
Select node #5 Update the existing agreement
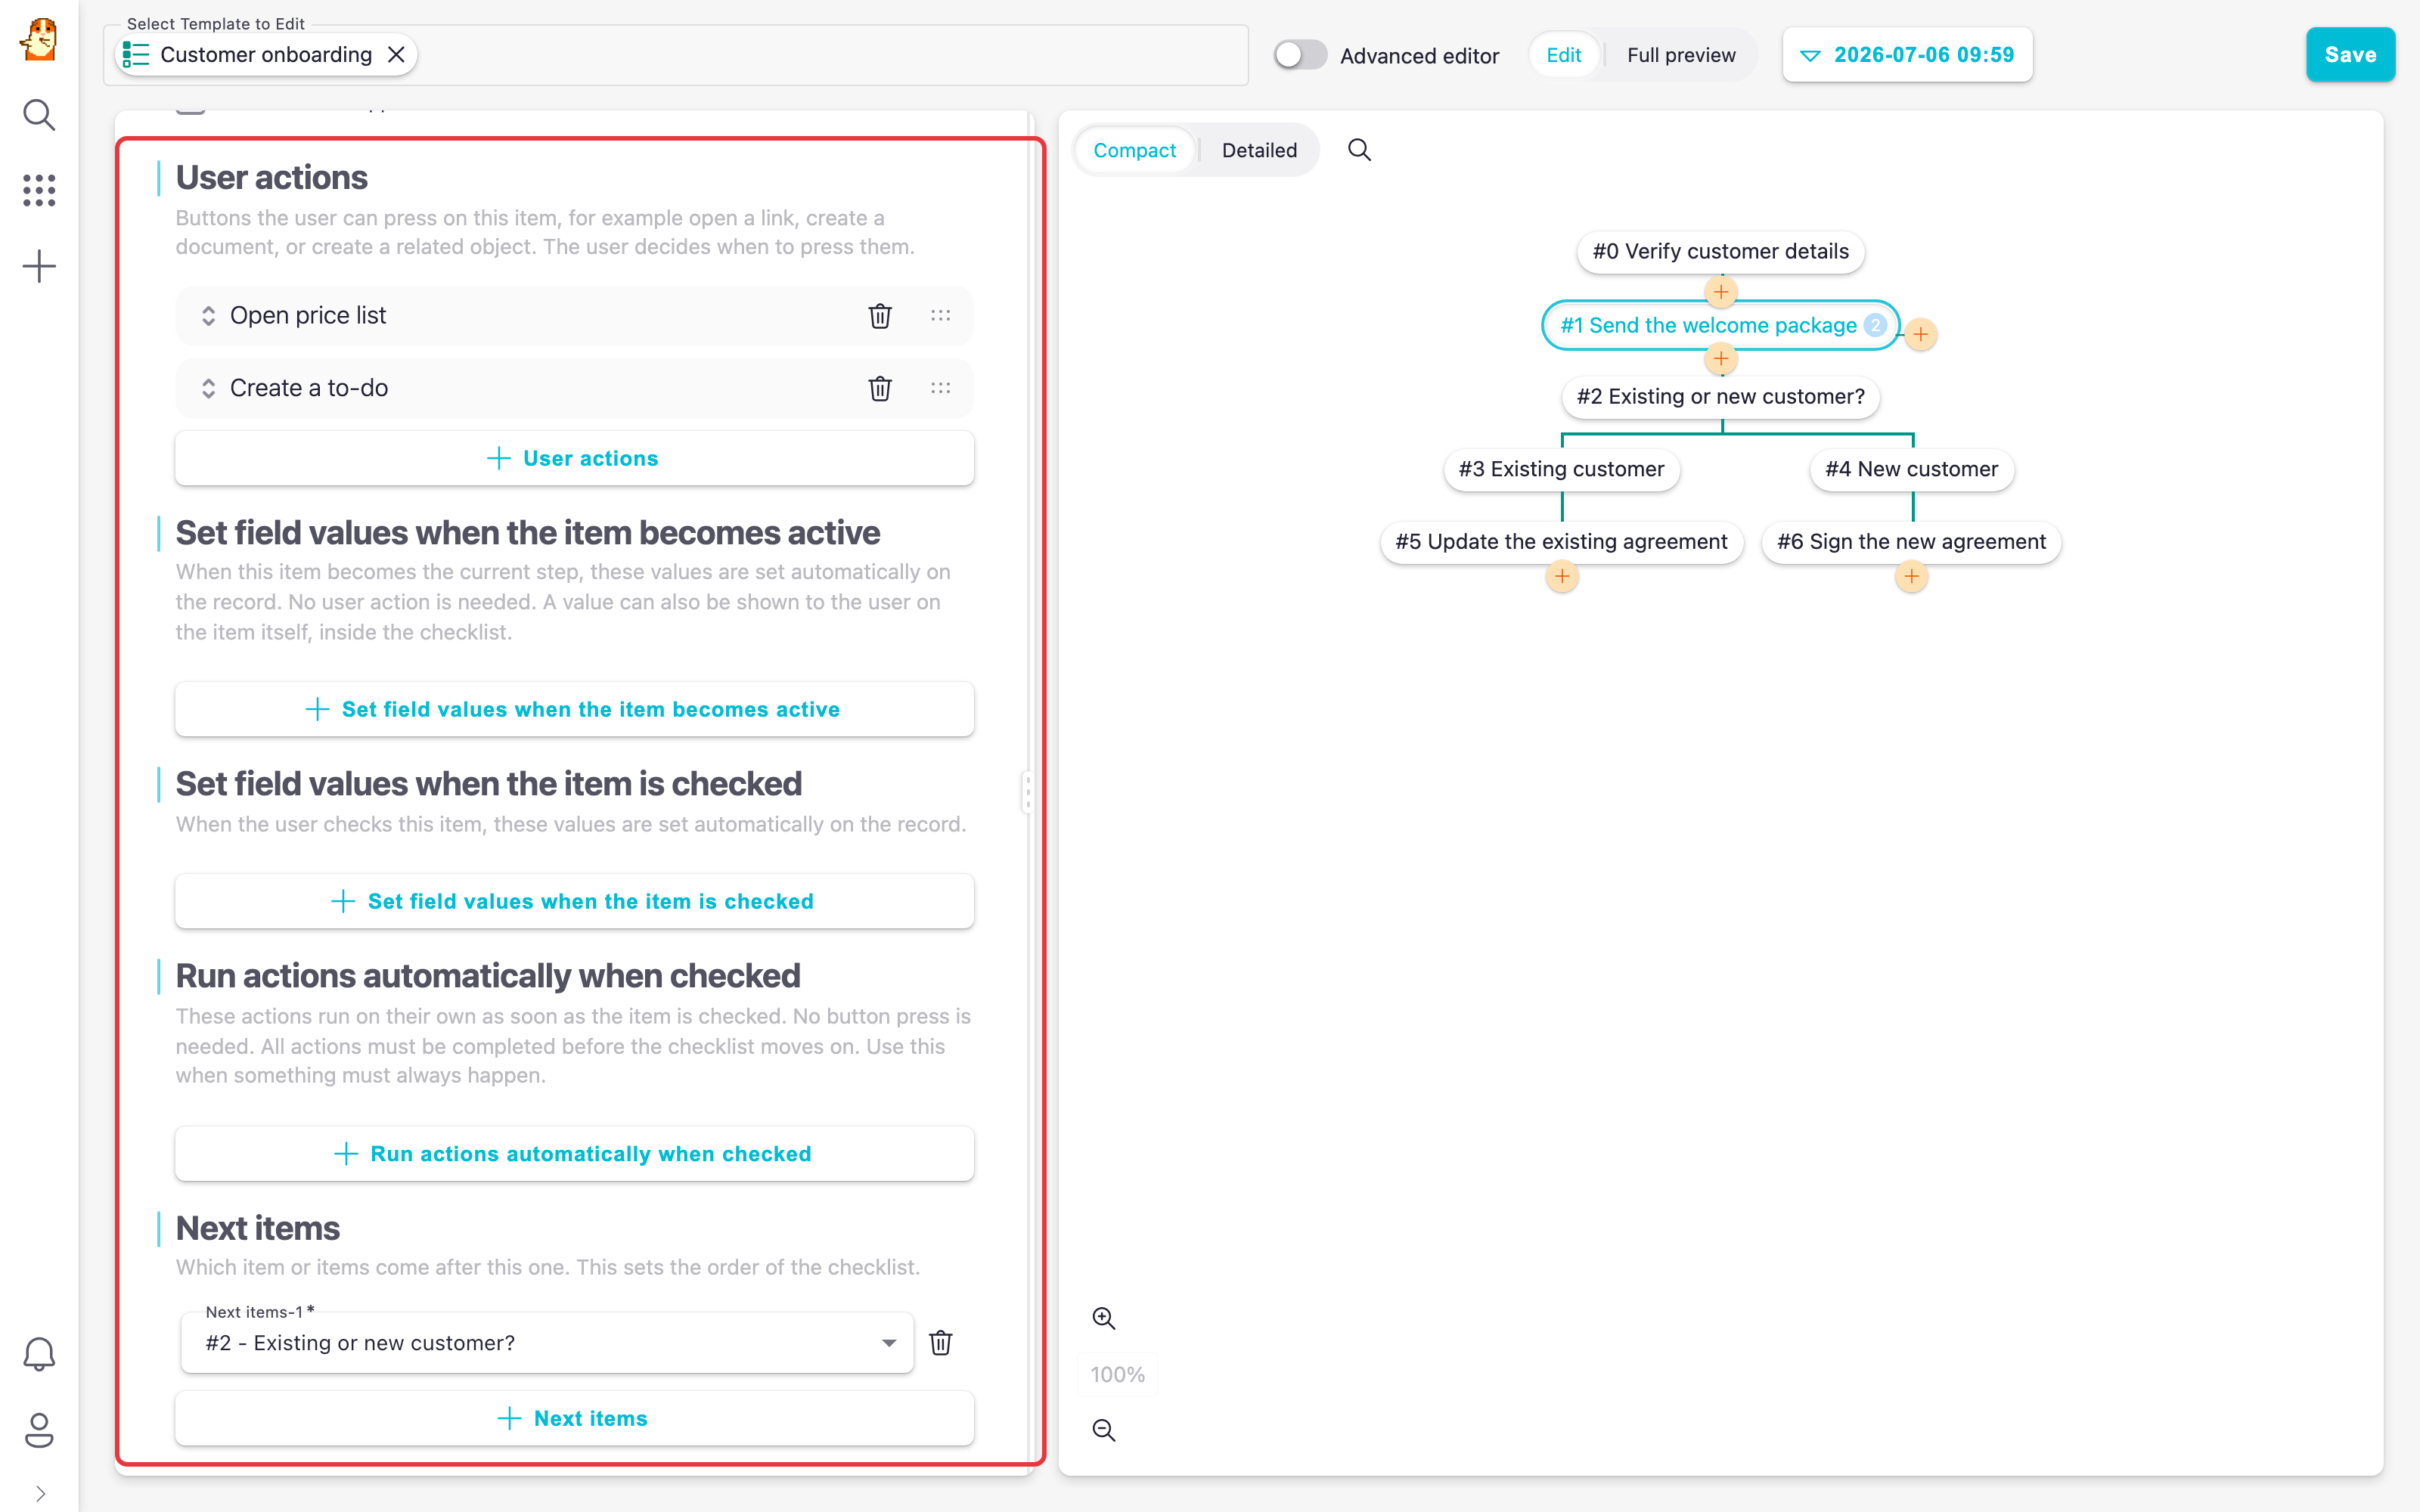coord(1561,541)
